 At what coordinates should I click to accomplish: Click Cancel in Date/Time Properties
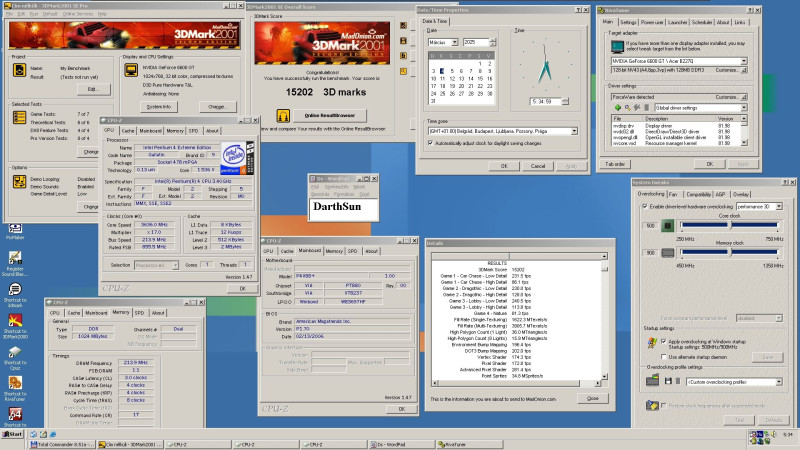click(x=538, y=166)
